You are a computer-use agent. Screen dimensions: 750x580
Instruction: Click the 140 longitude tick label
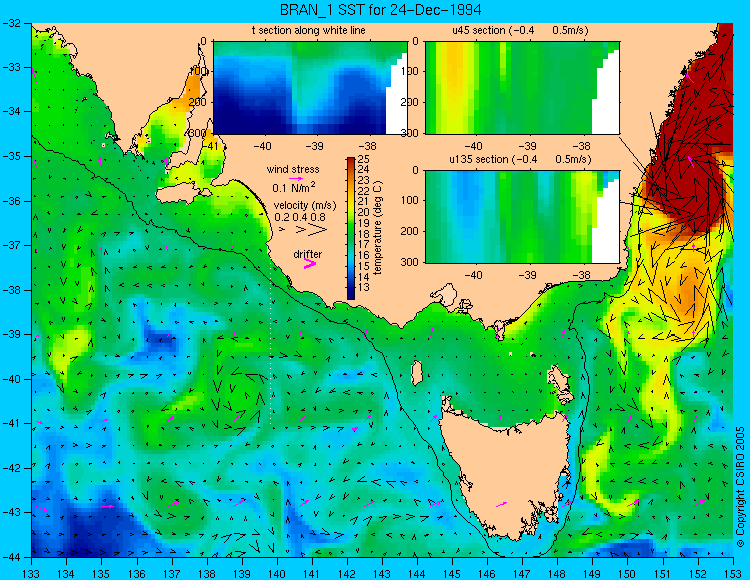[x=277, y=573]
